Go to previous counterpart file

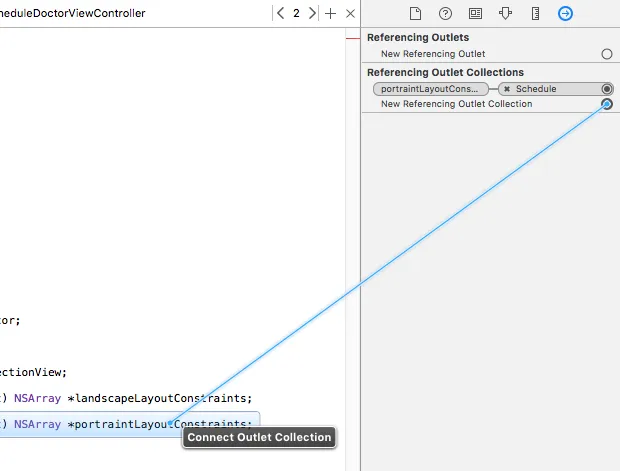(x=280, y=13)
